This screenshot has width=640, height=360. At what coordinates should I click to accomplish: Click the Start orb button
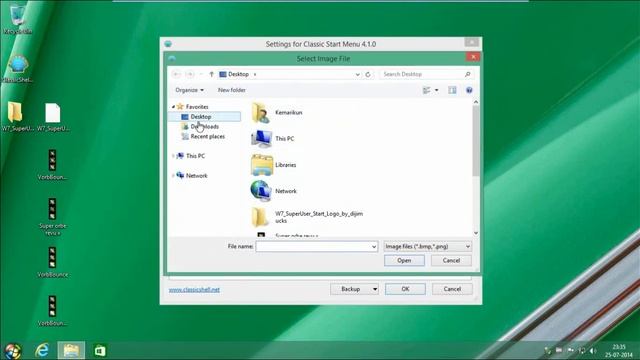(13, 351)
